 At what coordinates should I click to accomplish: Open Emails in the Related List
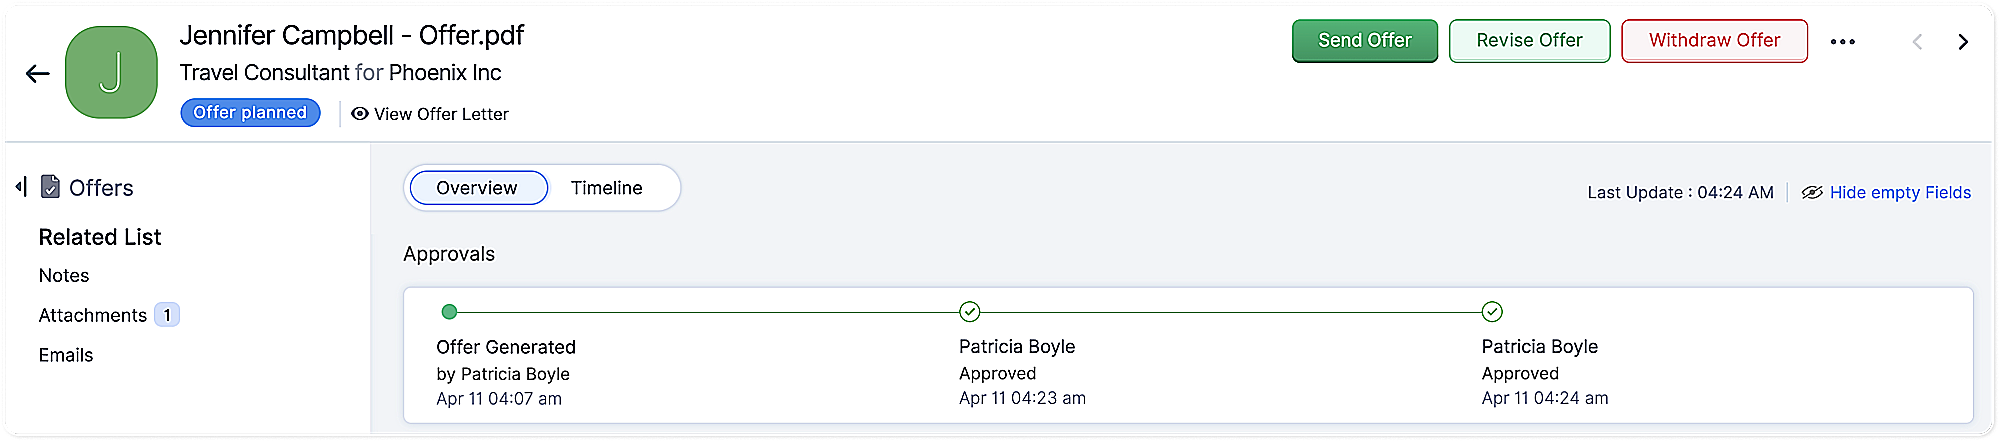pos(66,355)
